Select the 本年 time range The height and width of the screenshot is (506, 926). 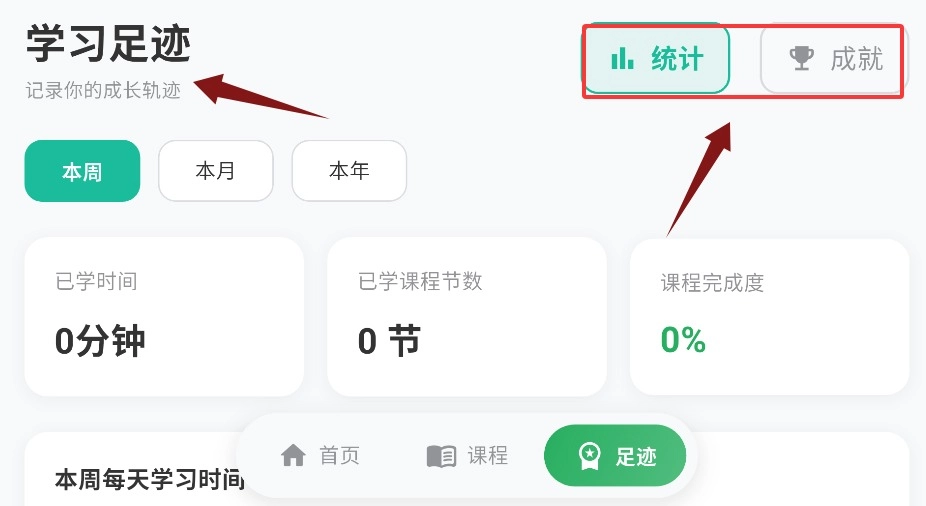click(x=349, y=171)
